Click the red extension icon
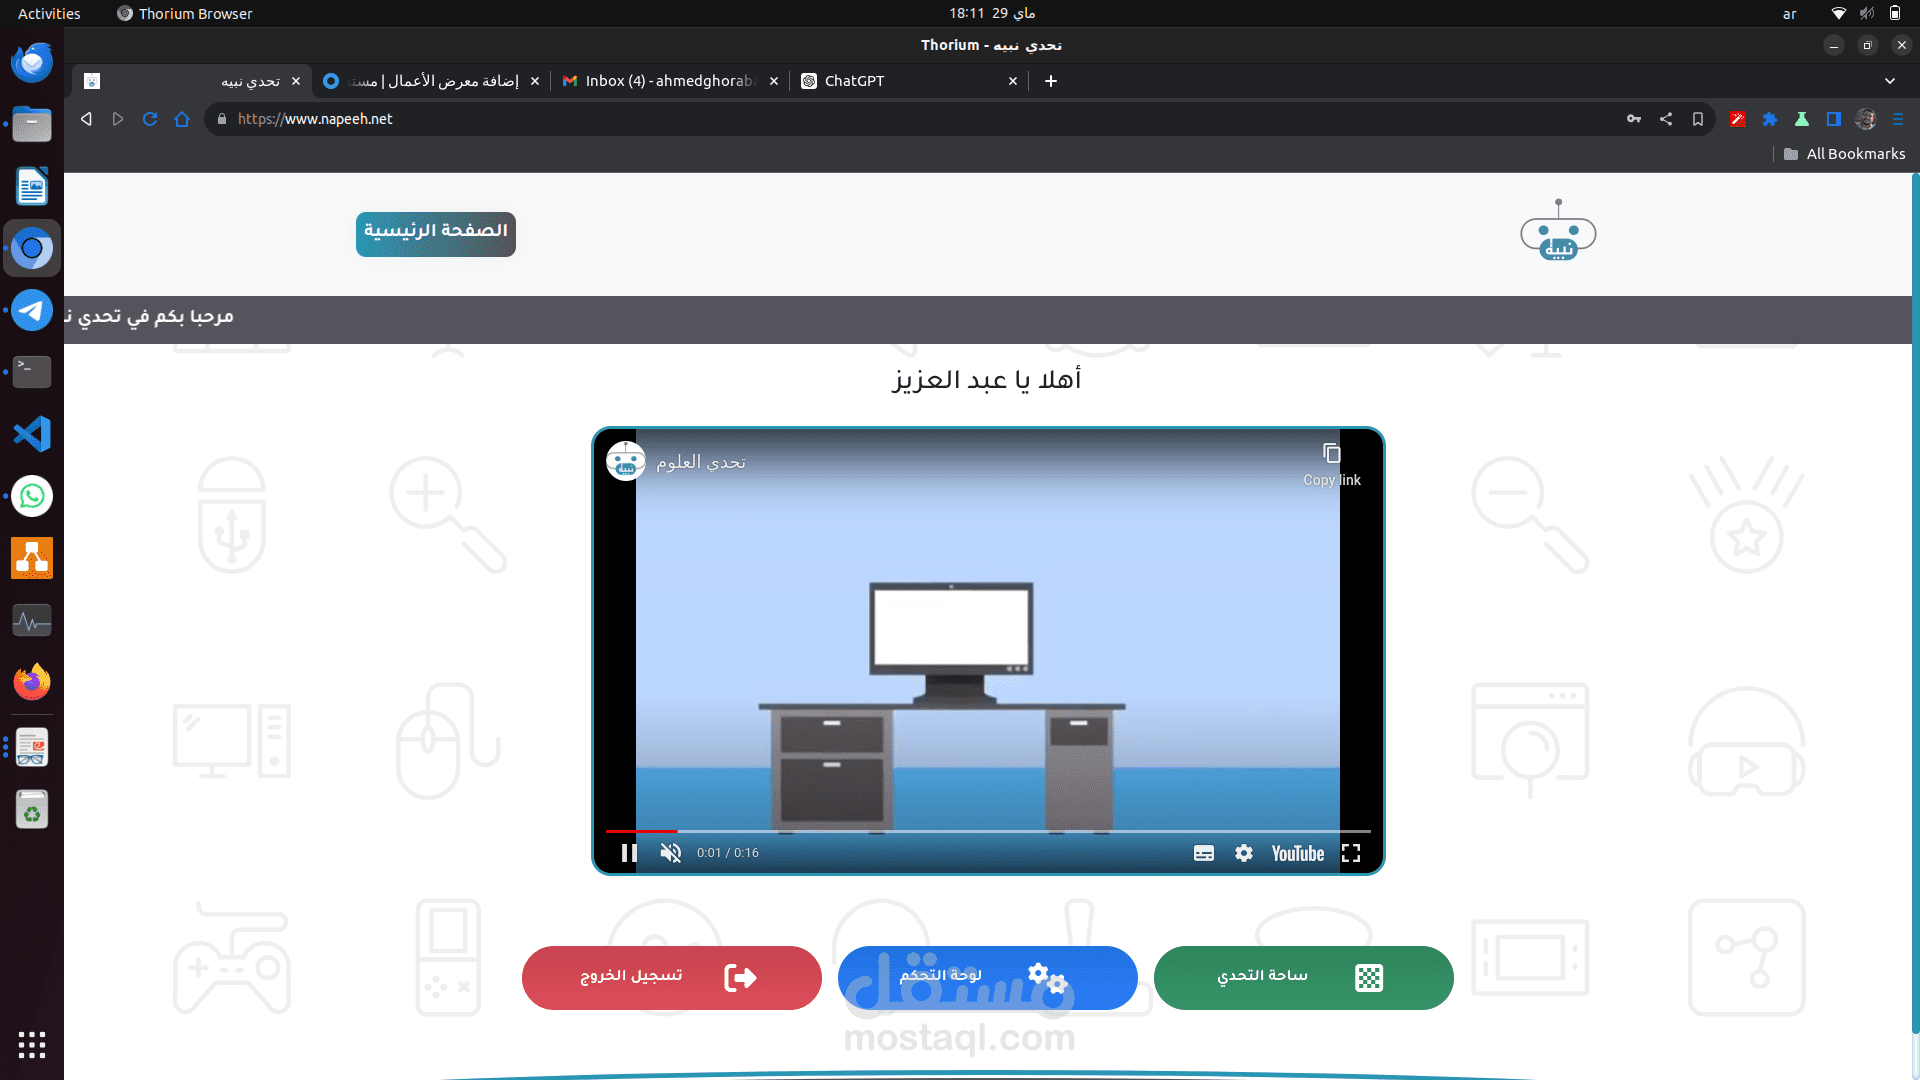Image resolution: width=1920 pixels, height=1080 pixels. [x=1738, y=119]
